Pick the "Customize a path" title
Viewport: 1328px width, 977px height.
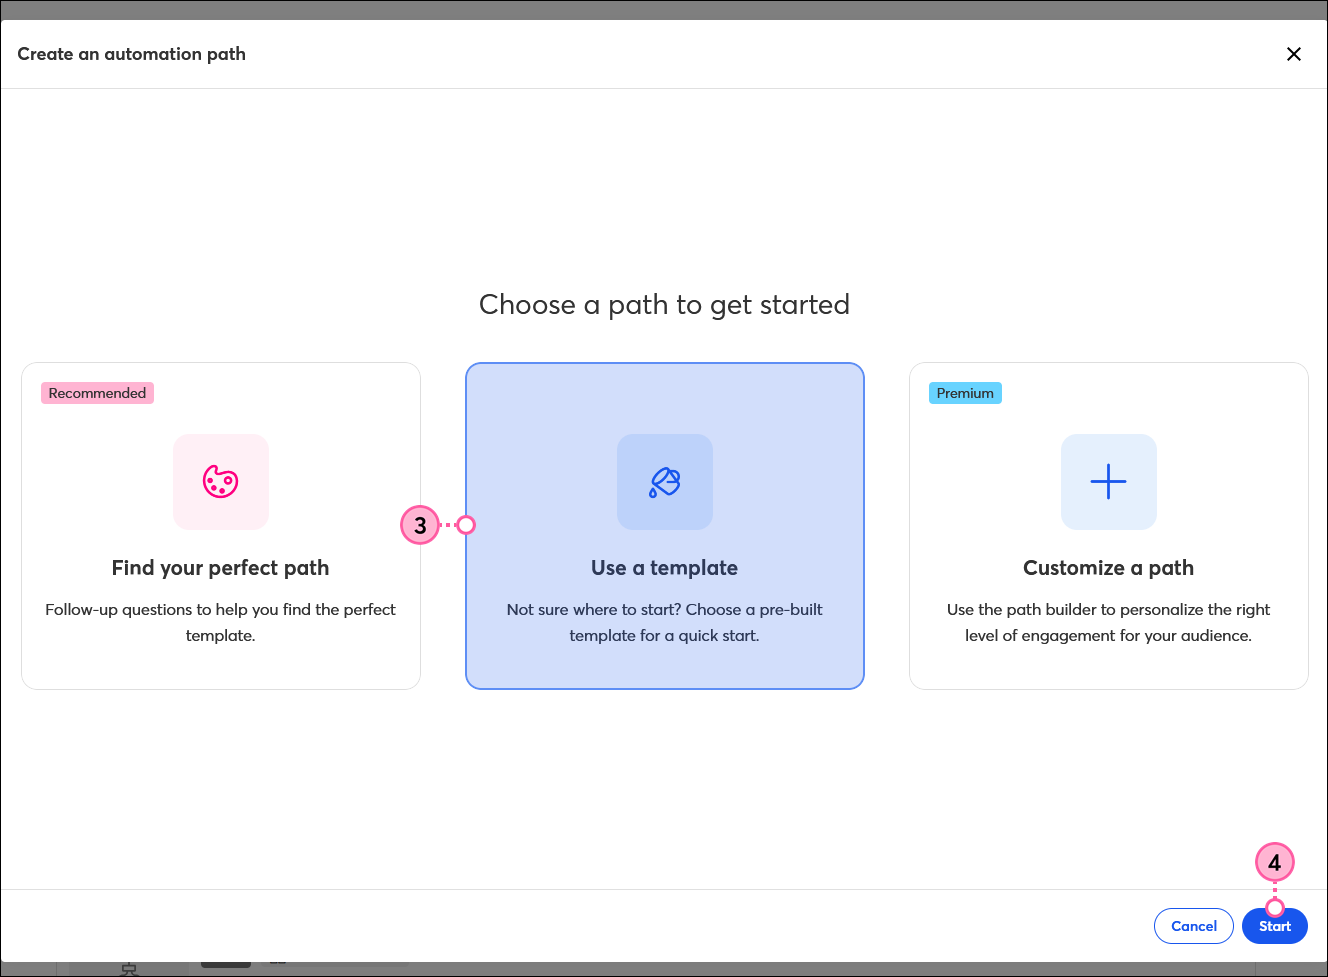point(1108,568)
